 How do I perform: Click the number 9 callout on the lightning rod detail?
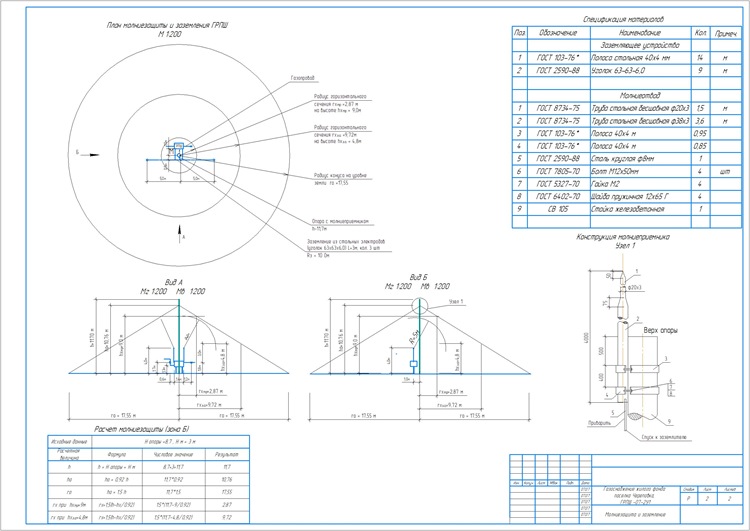click(669, 421)
